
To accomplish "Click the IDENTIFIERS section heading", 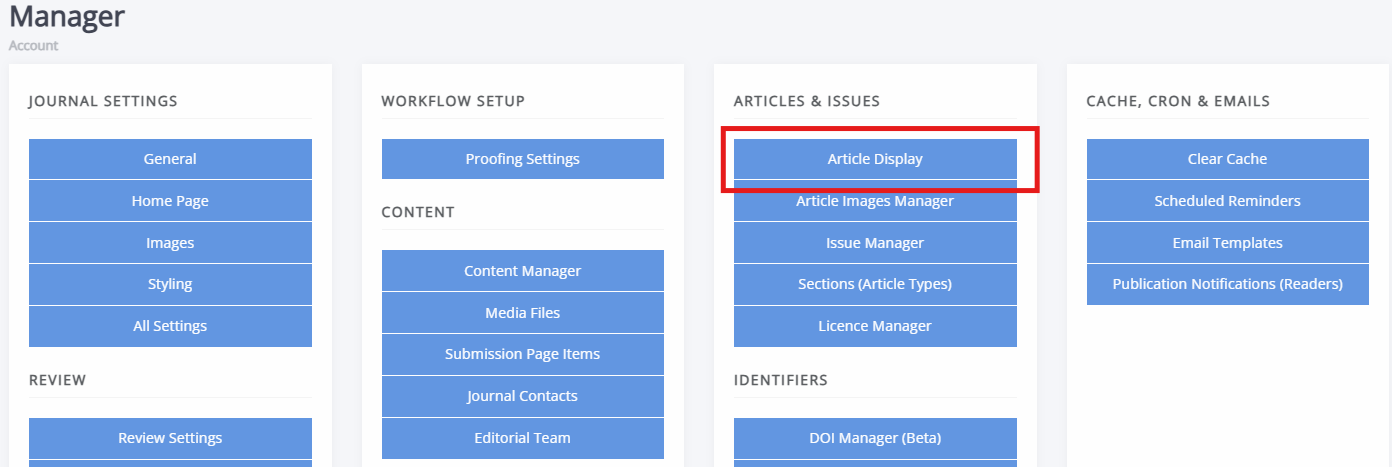I will (x=781, y=380).
